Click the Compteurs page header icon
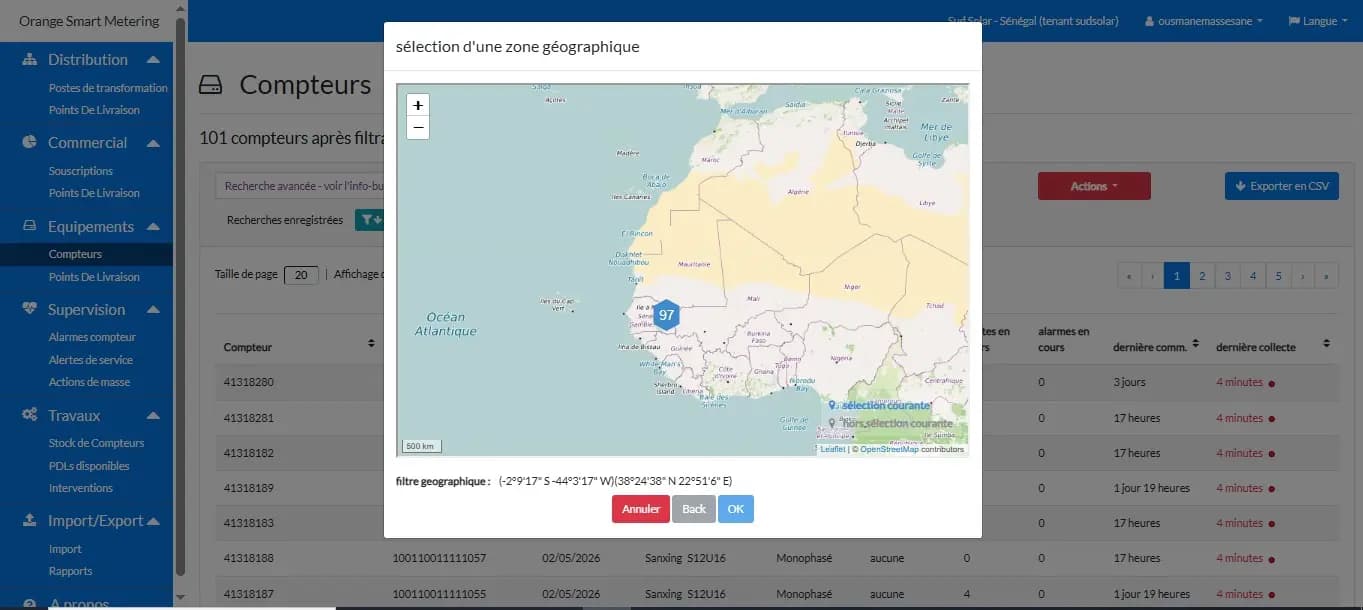 (211, 85)
